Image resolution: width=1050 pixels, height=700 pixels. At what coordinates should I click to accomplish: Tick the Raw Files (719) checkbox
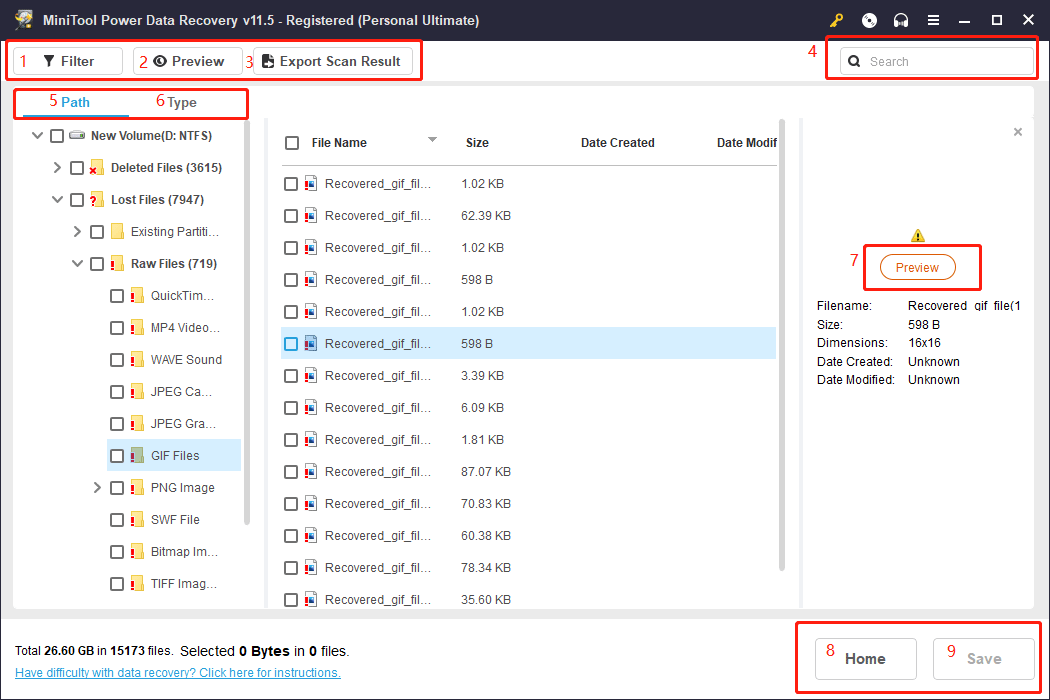[x=96, y=264]
